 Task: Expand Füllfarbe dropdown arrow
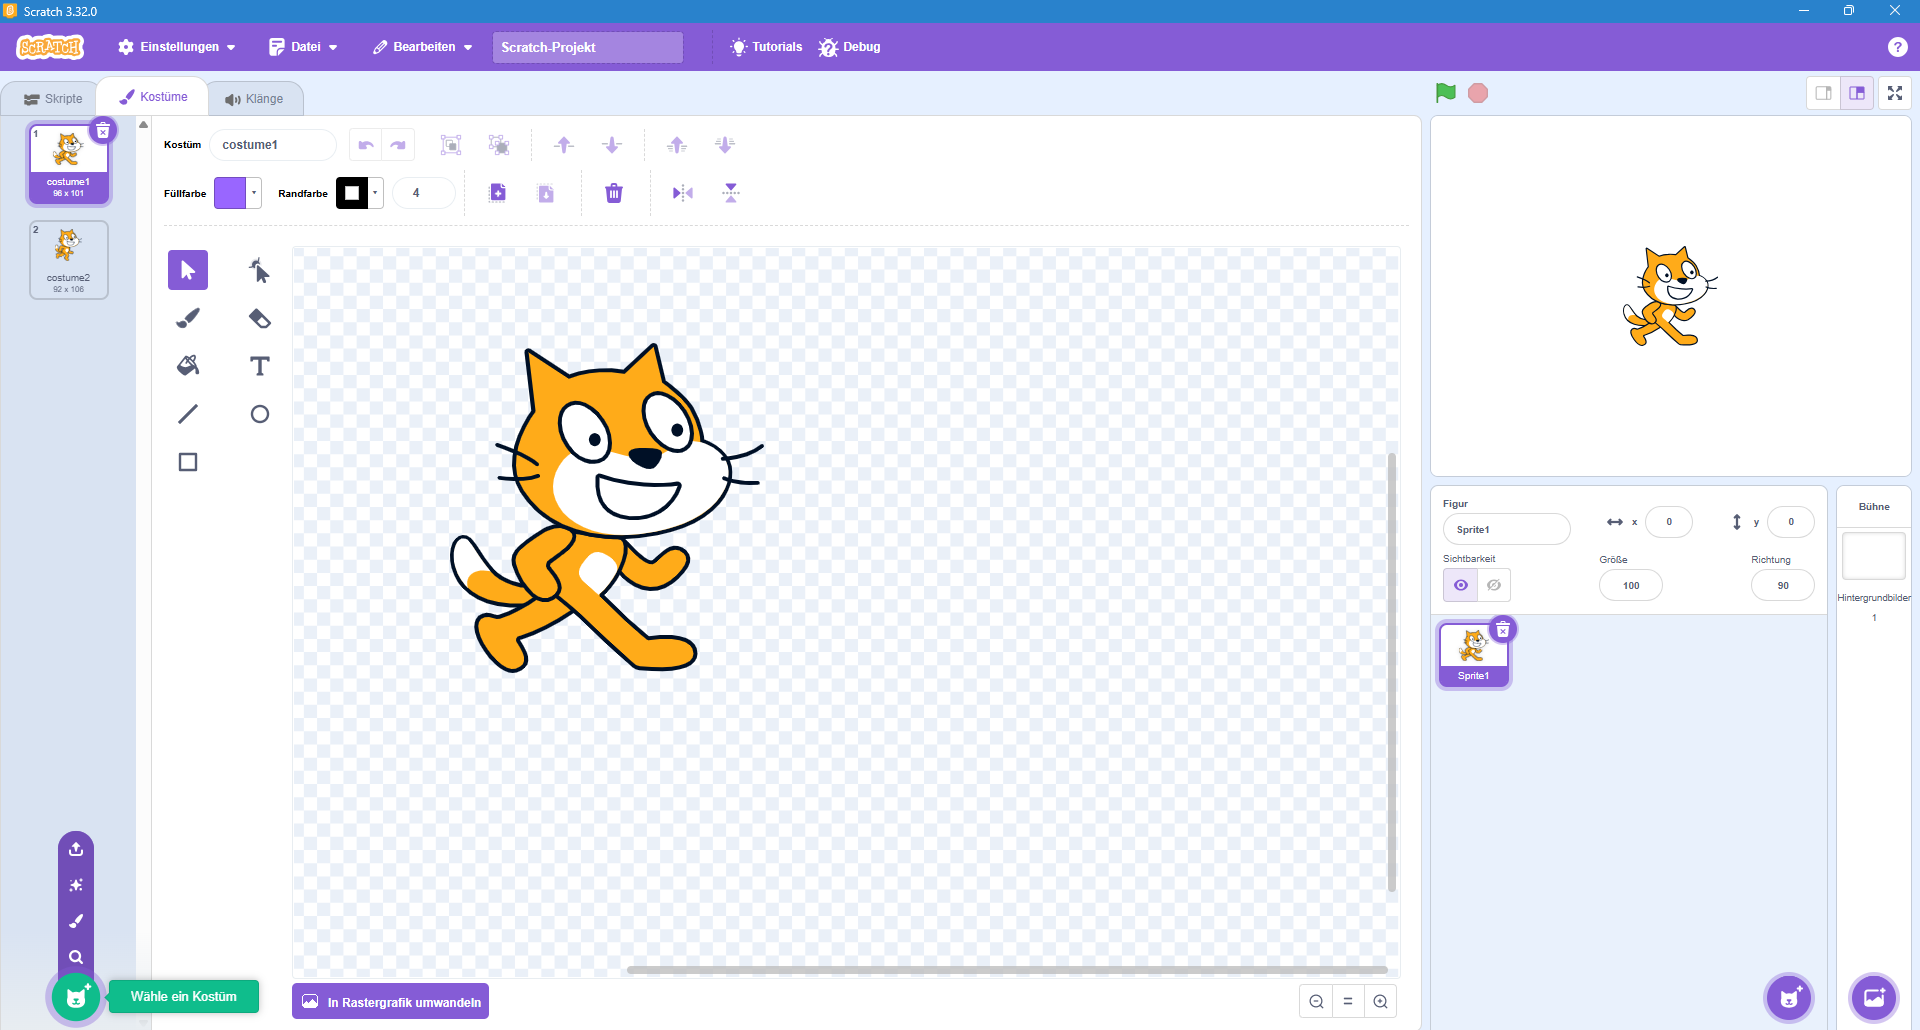254,193
